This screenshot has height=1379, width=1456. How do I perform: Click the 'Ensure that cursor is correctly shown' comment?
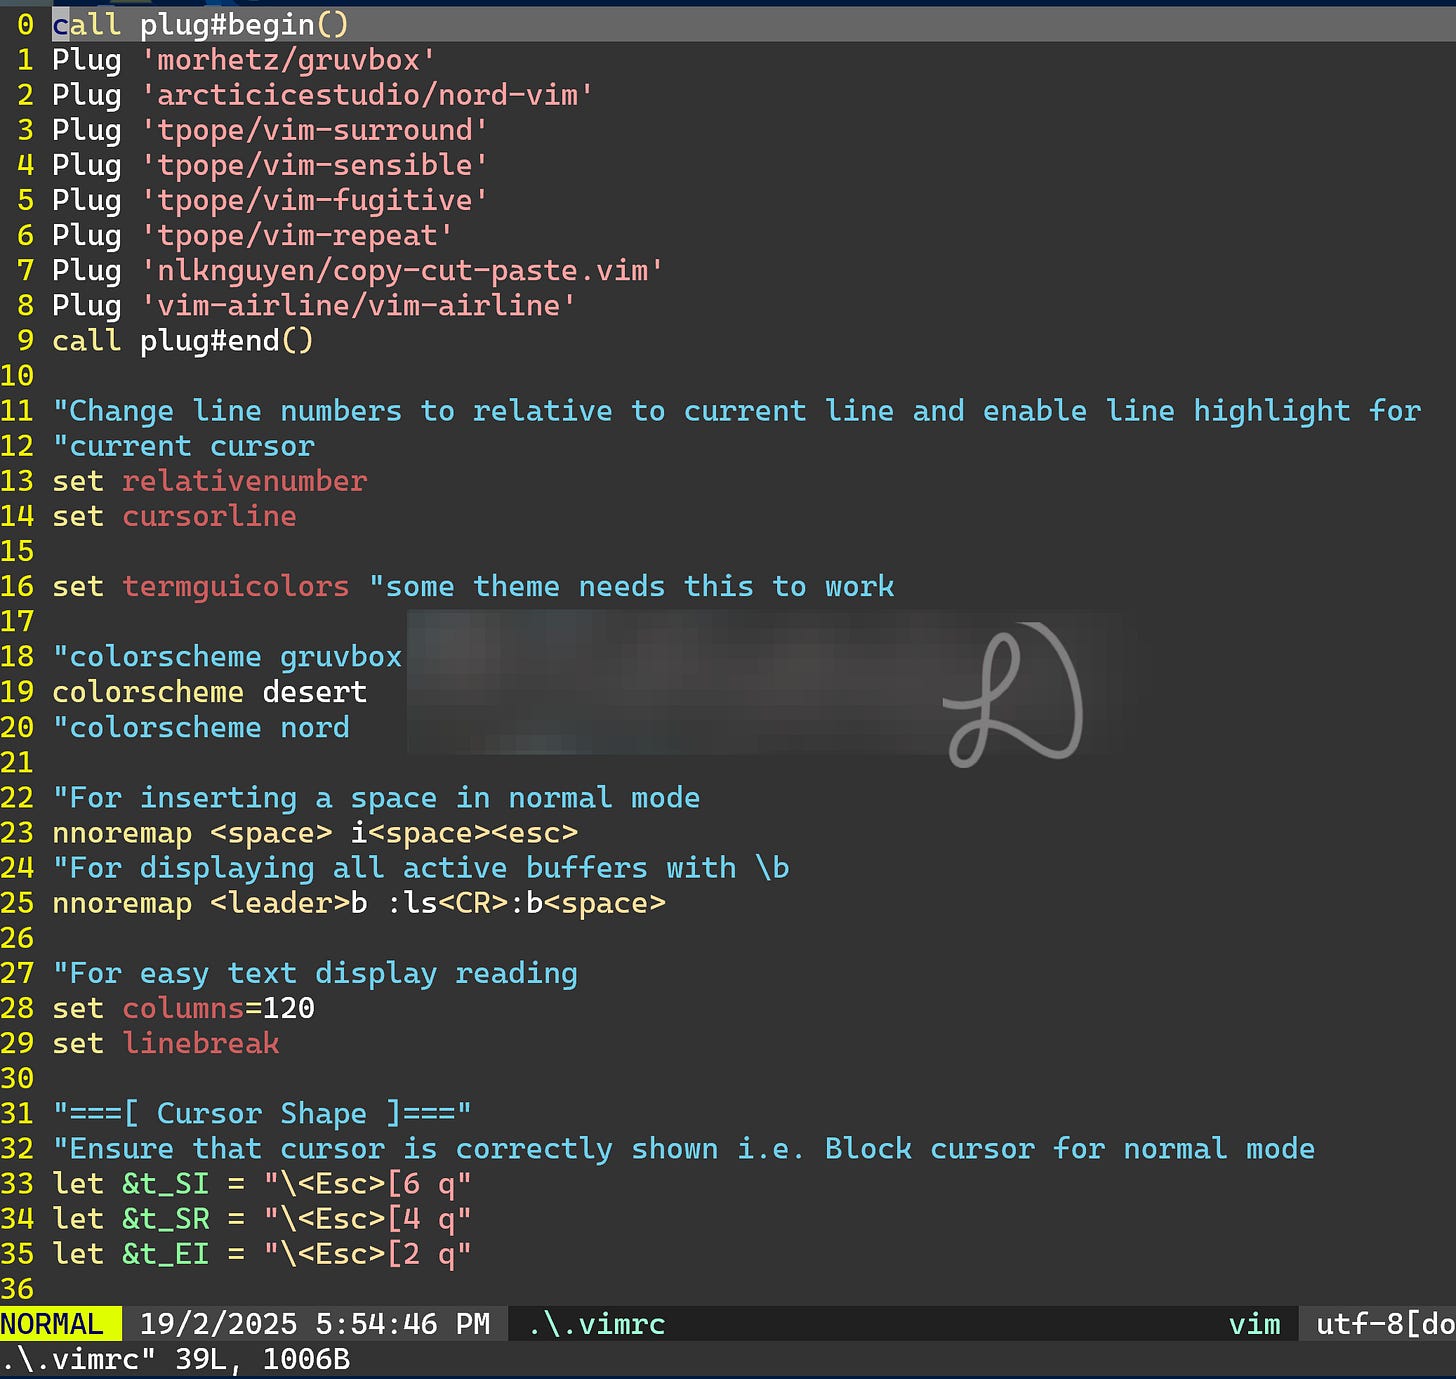(684, 1148)
